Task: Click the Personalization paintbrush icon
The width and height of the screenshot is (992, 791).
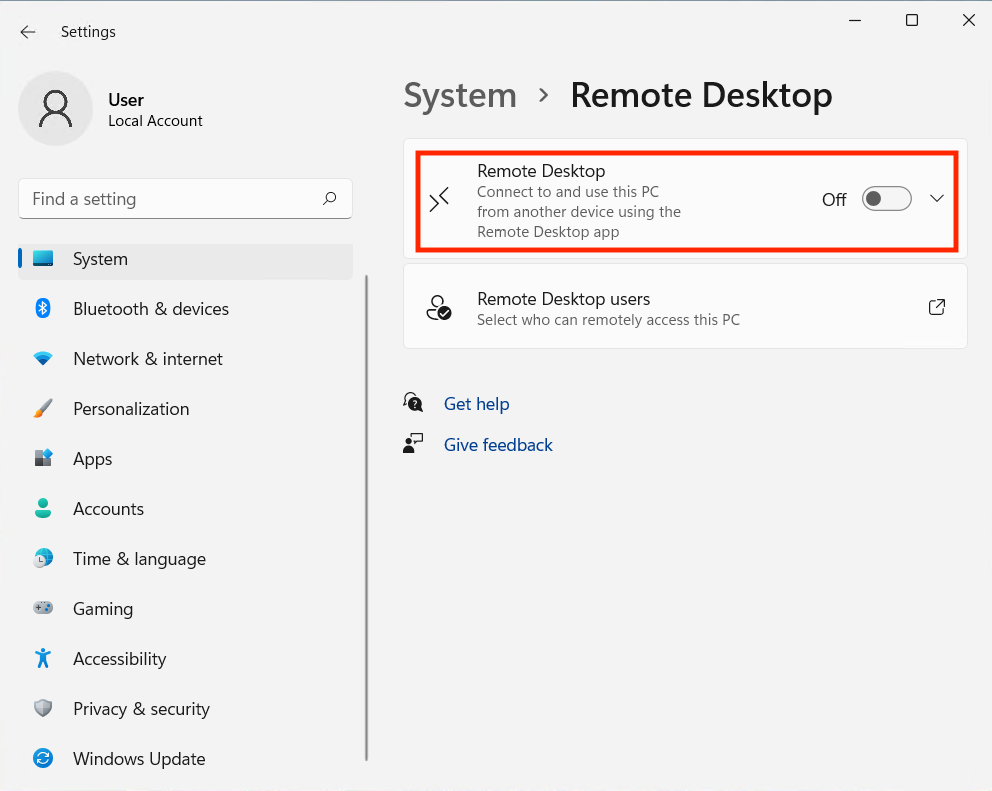Action: pyautogui.click(x=43, y=409)
